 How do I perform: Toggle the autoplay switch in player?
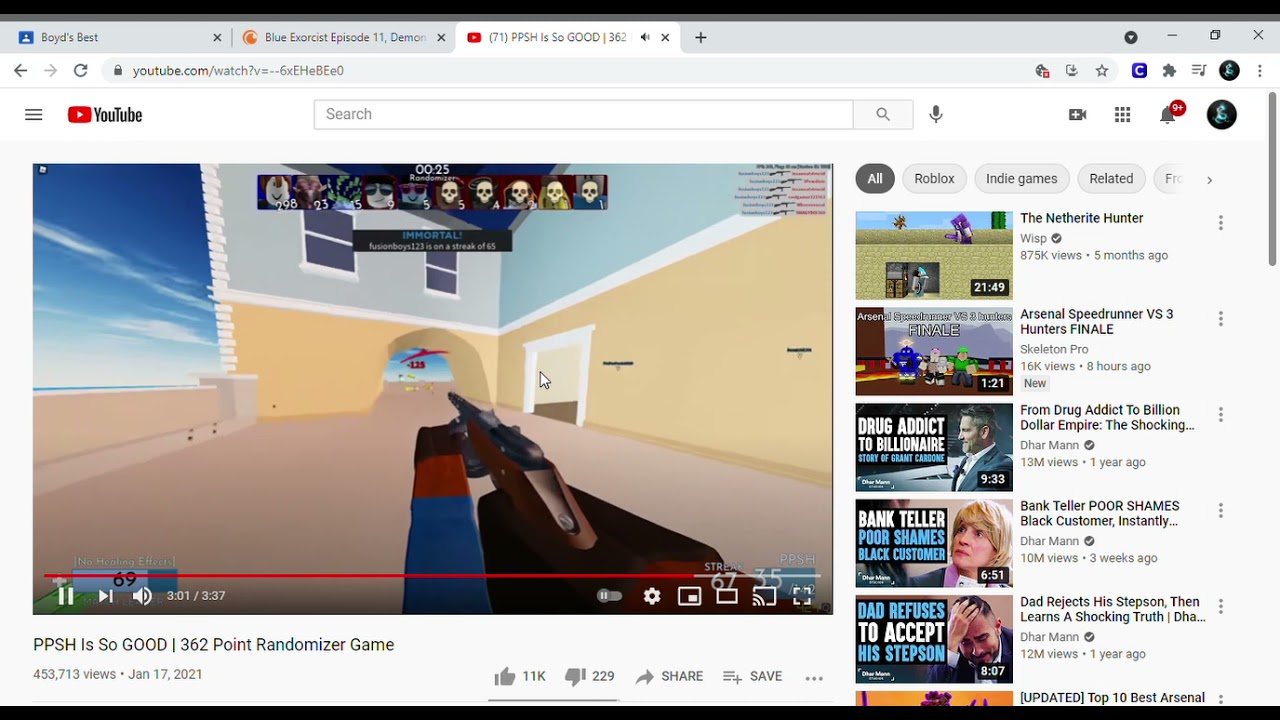tap(609, 596)
